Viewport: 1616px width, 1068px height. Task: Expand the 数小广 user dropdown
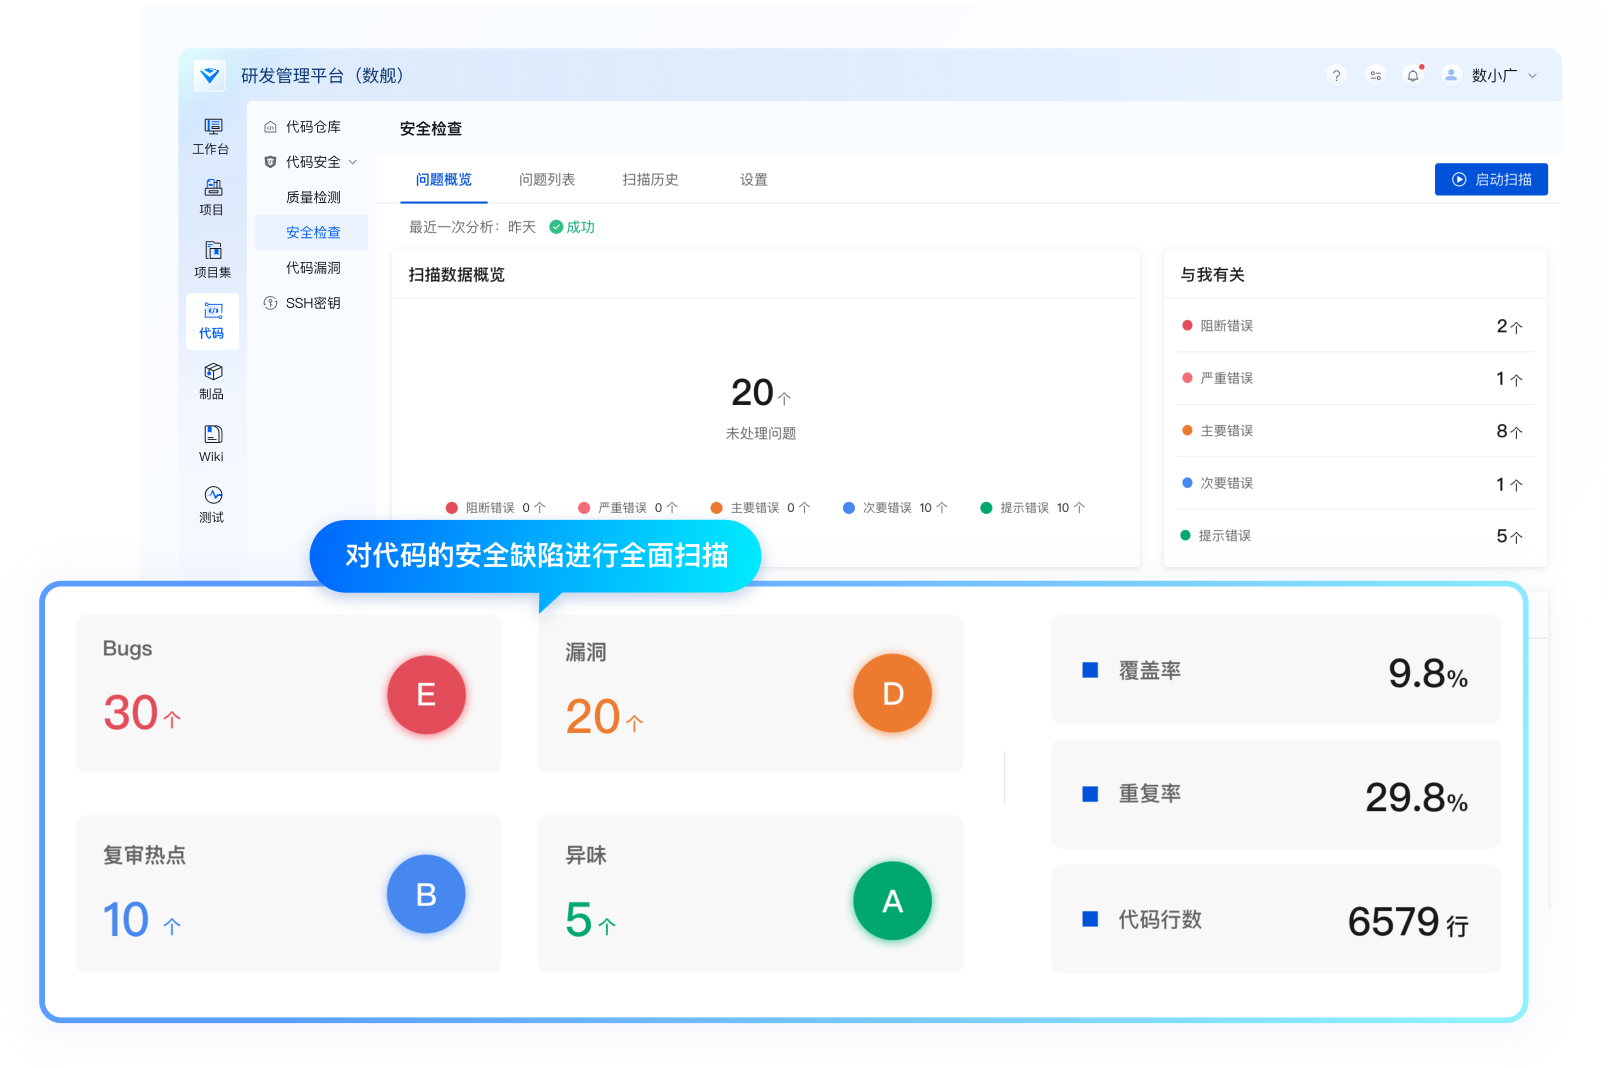tap(1532, 76)
